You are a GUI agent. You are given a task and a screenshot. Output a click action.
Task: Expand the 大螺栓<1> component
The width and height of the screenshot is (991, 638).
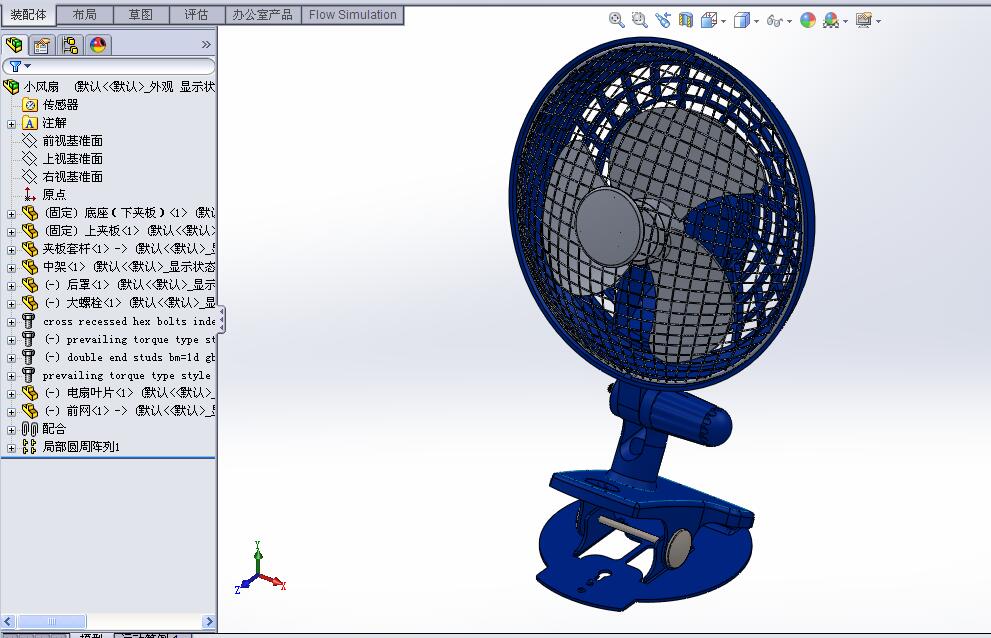pyautogui.click(x=11, y=304)
